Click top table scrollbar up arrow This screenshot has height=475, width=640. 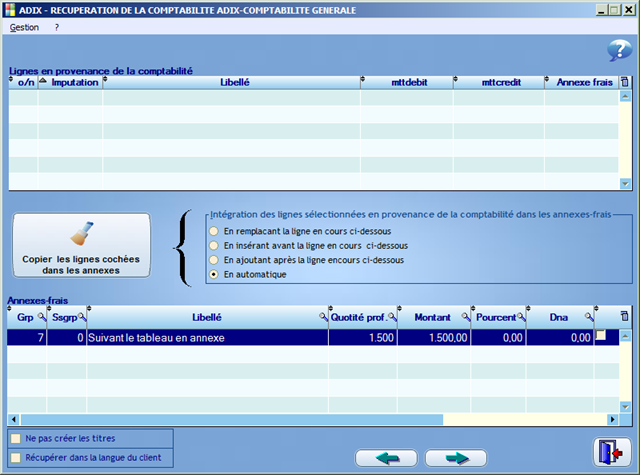point(625,96)
